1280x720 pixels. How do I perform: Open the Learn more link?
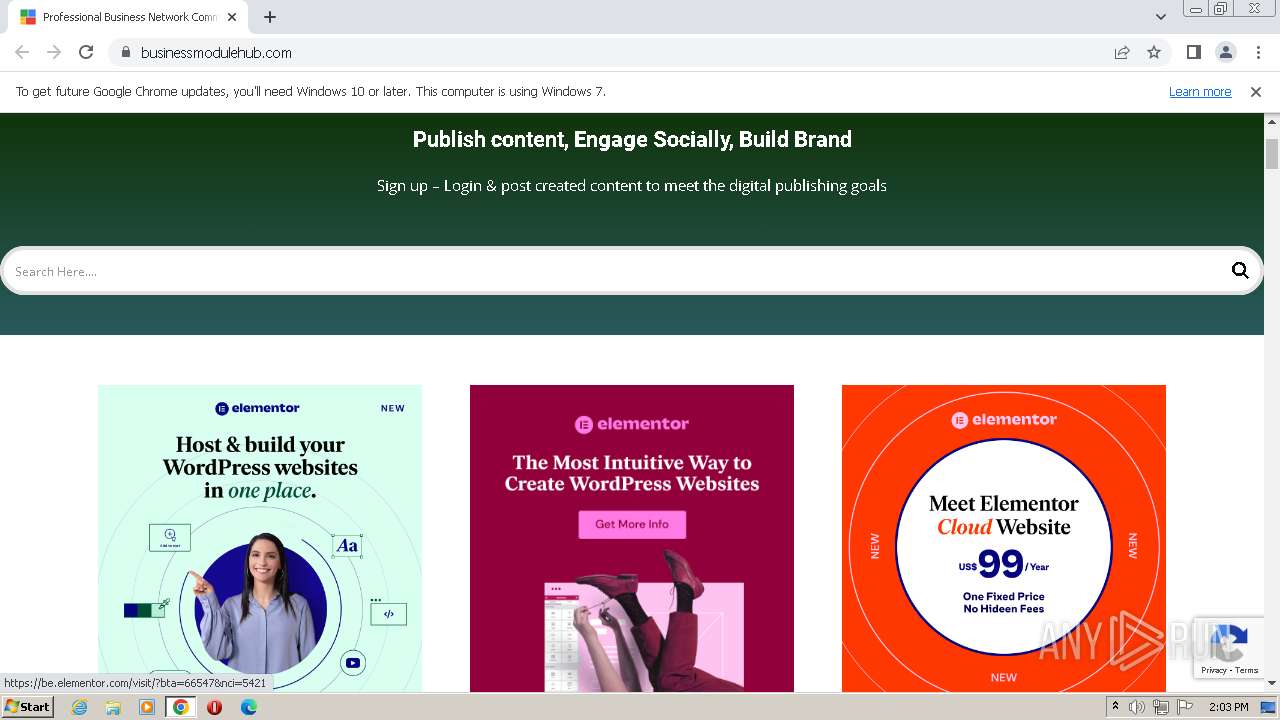point(1200,91)
